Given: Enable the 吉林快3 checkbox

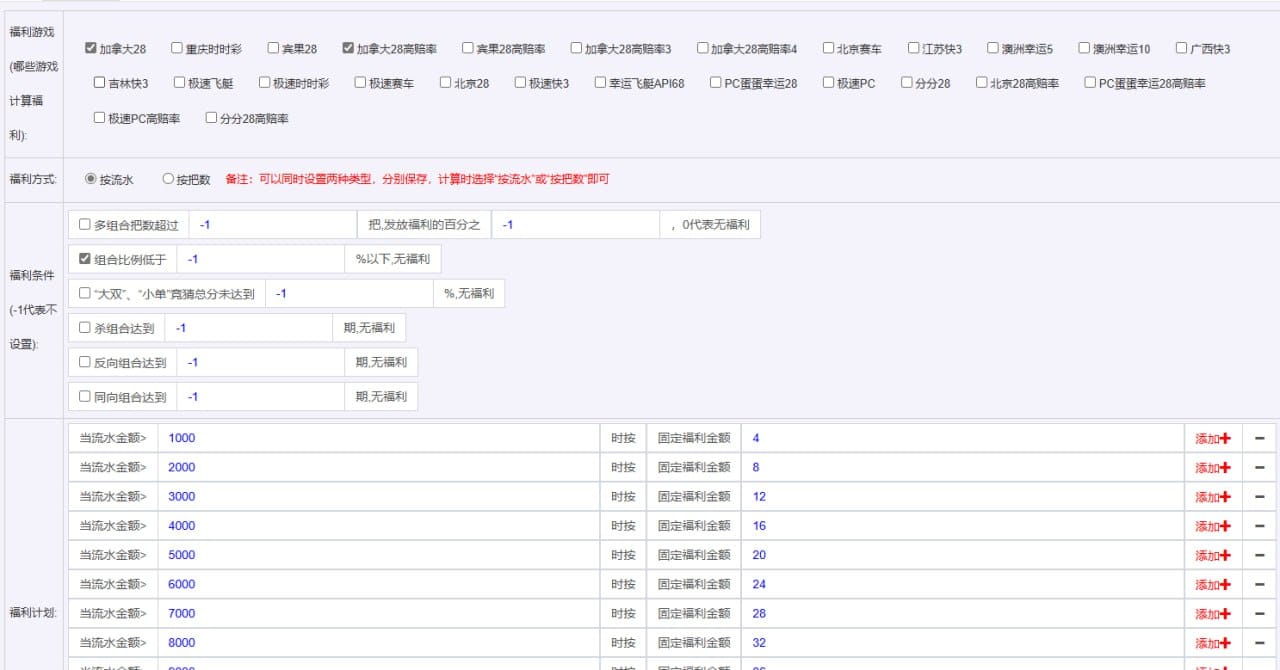Looking at the screenshot, I should (x=99, y=83).
